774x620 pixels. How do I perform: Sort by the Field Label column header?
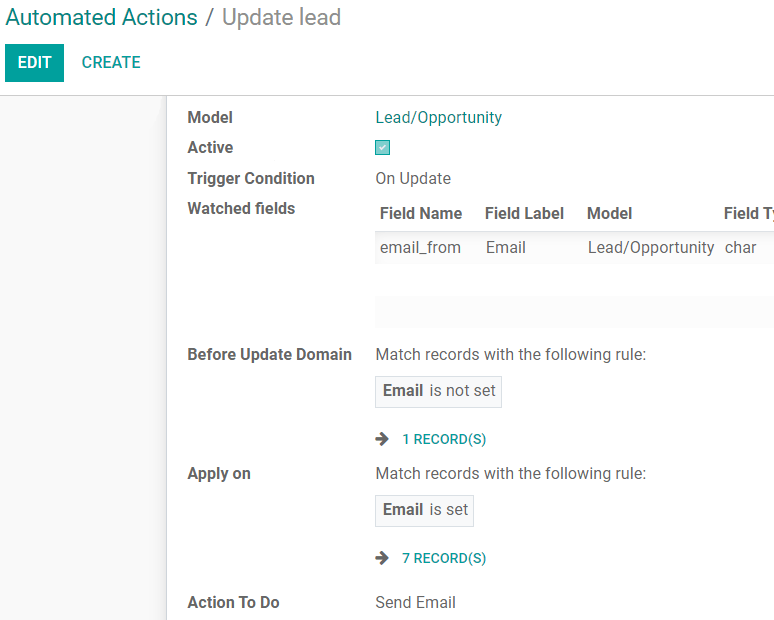coord(524,214)
